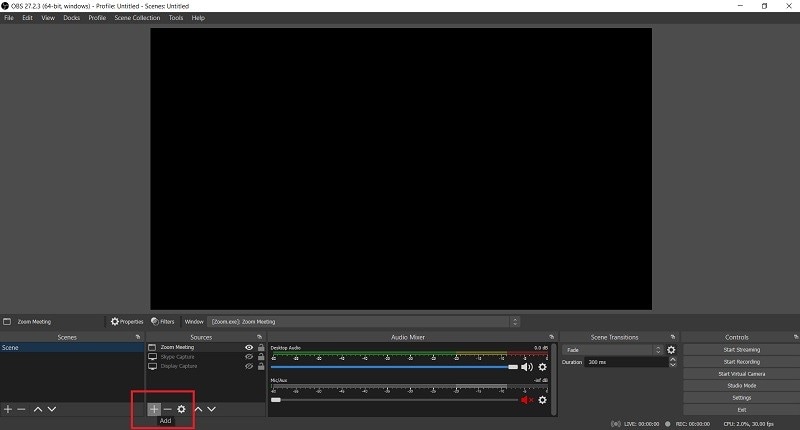Click the Exit button
Viewport: 800px width, 430px height.
741,410
